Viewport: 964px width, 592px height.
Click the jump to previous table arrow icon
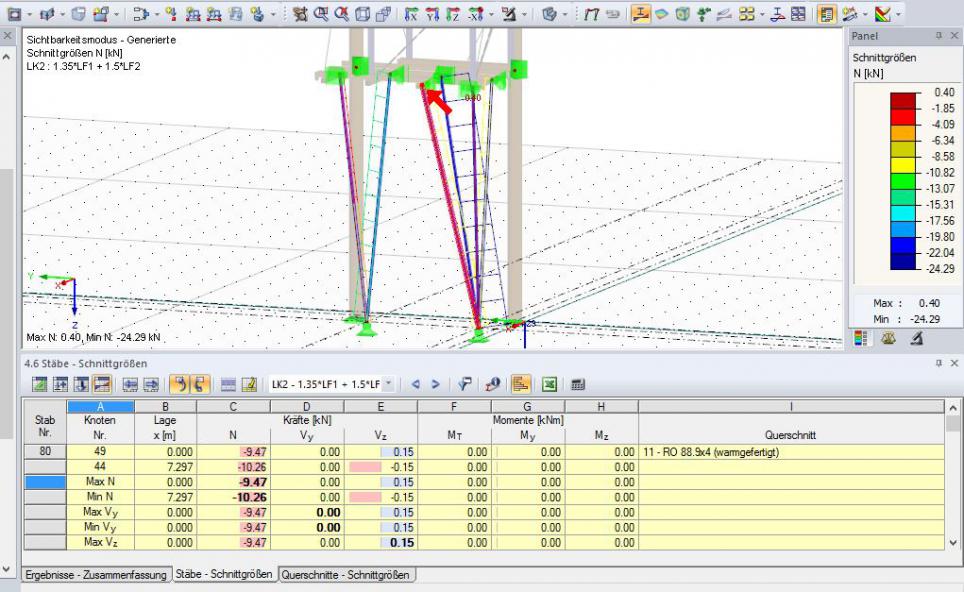click(130, 384)
